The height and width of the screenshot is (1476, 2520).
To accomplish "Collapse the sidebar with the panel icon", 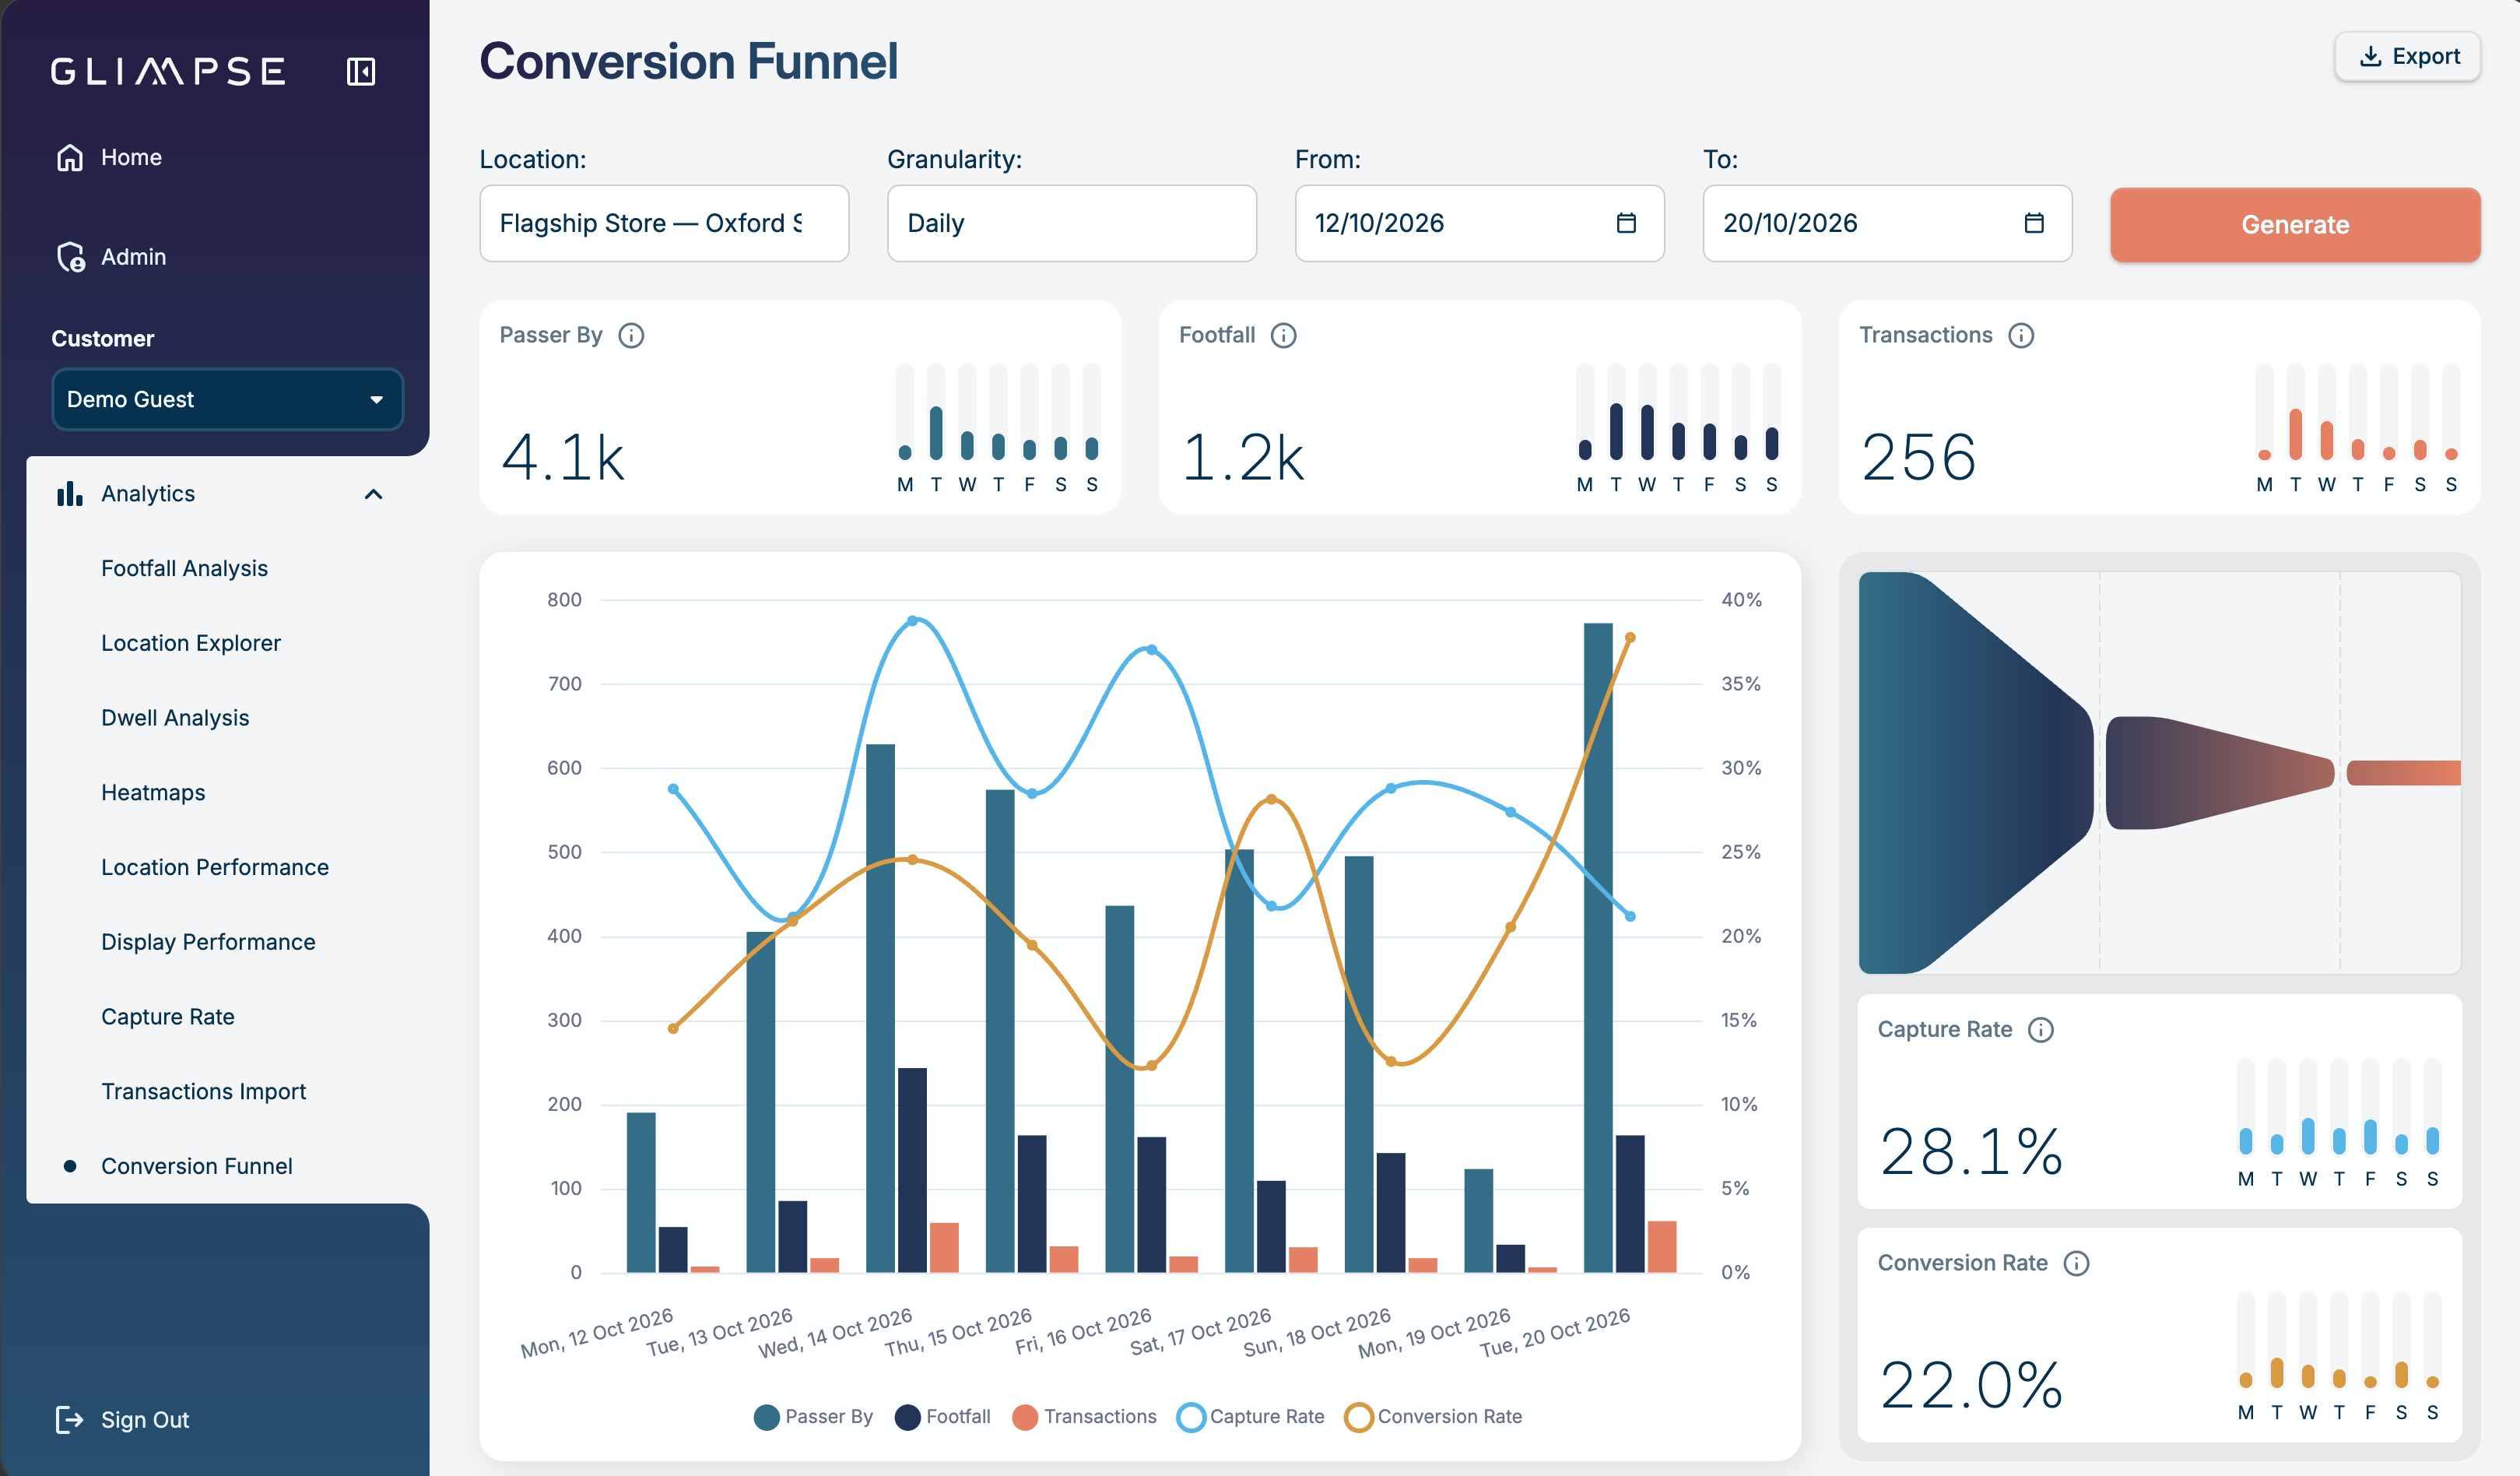I will pos(361,71).
